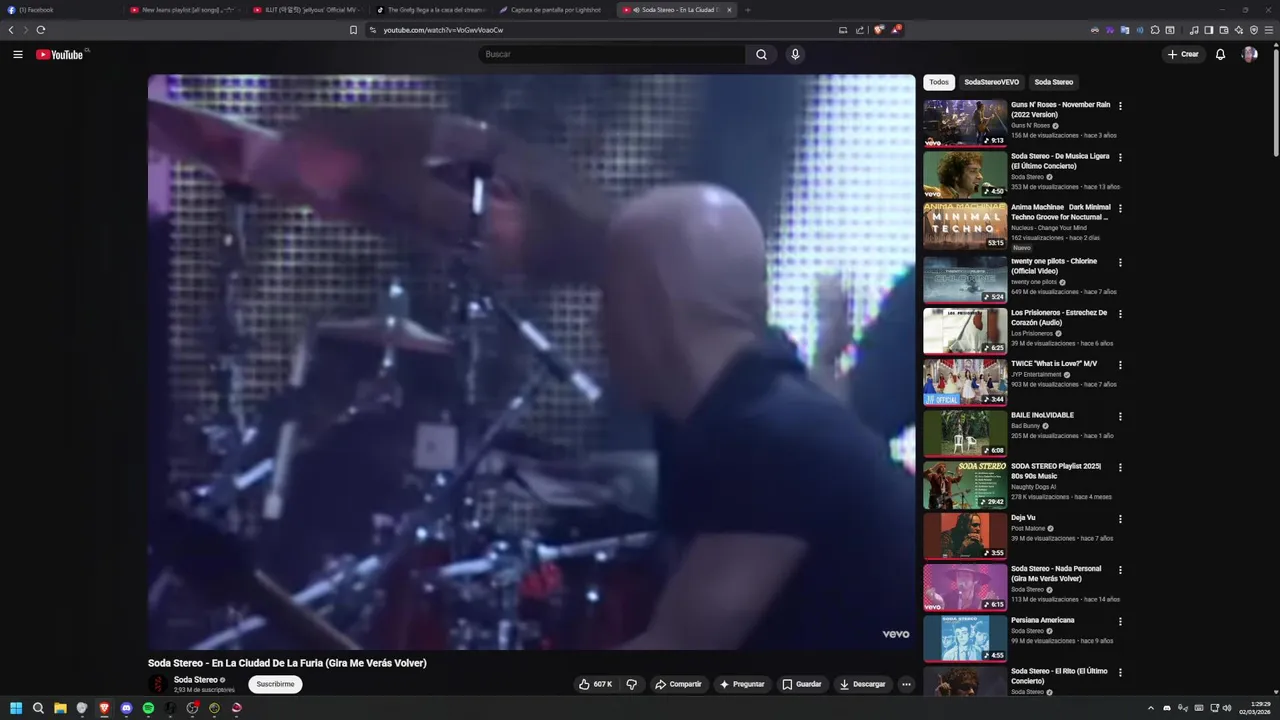Click the Compartir share button
This screenshot has height=720, width=1280.
[678, 684]
